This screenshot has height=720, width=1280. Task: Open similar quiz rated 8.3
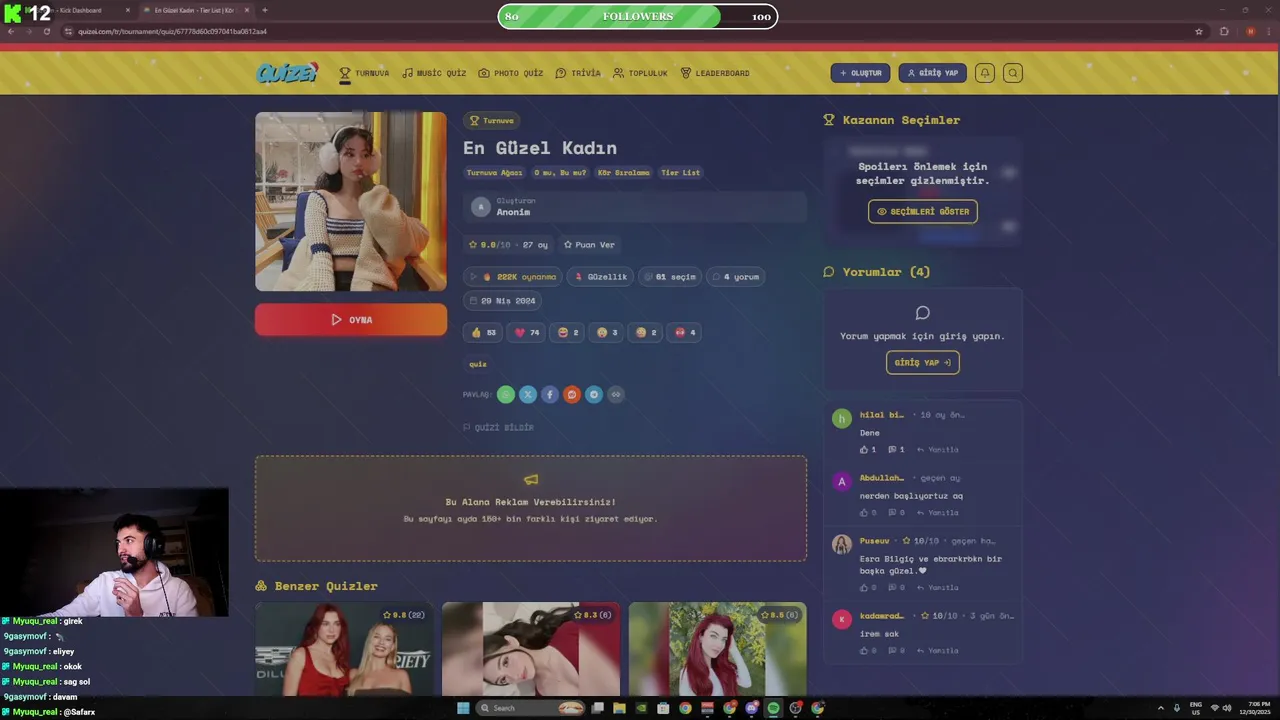[x=531, y=649]
